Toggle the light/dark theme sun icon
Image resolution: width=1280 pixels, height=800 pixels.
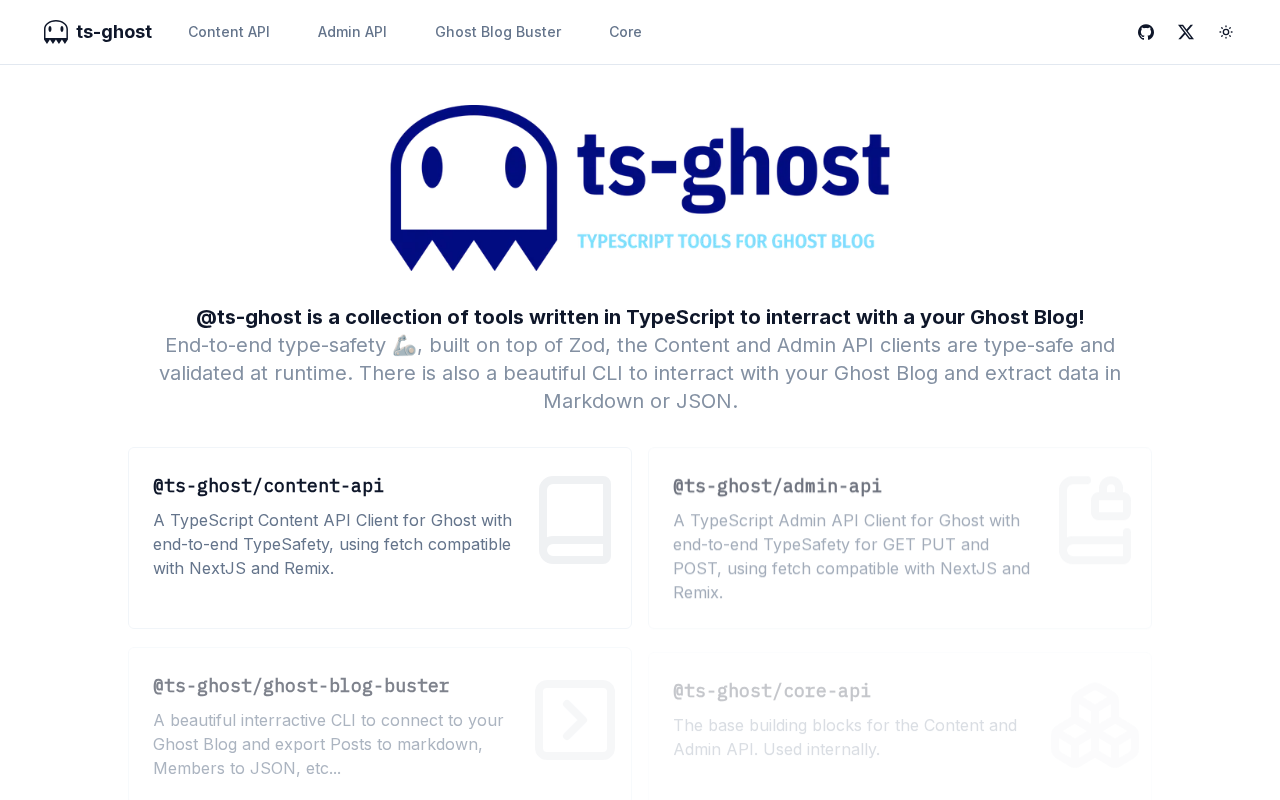[1226, 32]
